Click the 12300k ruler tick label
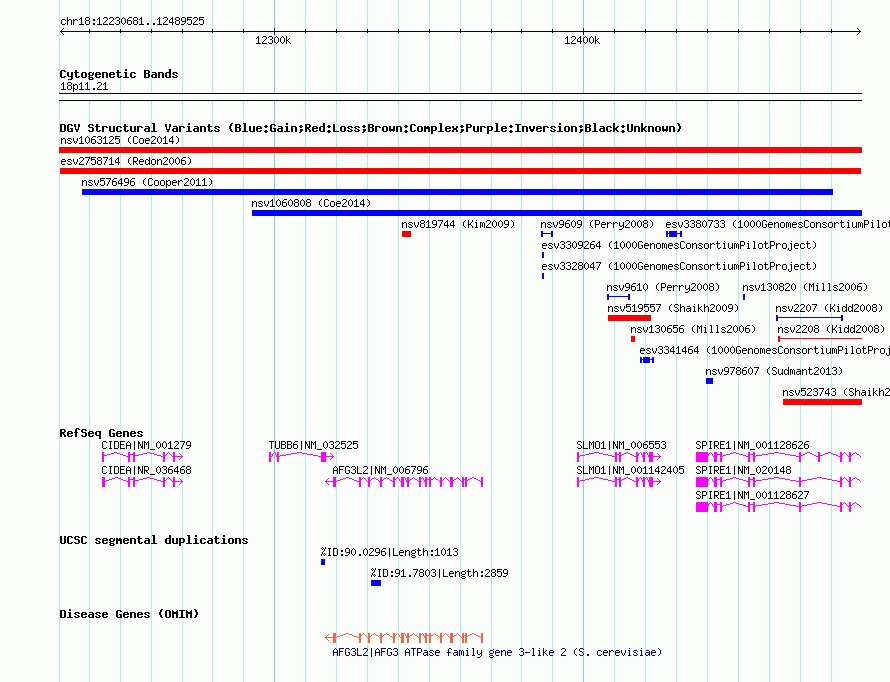Screen dimensions: 890x682 273,40
